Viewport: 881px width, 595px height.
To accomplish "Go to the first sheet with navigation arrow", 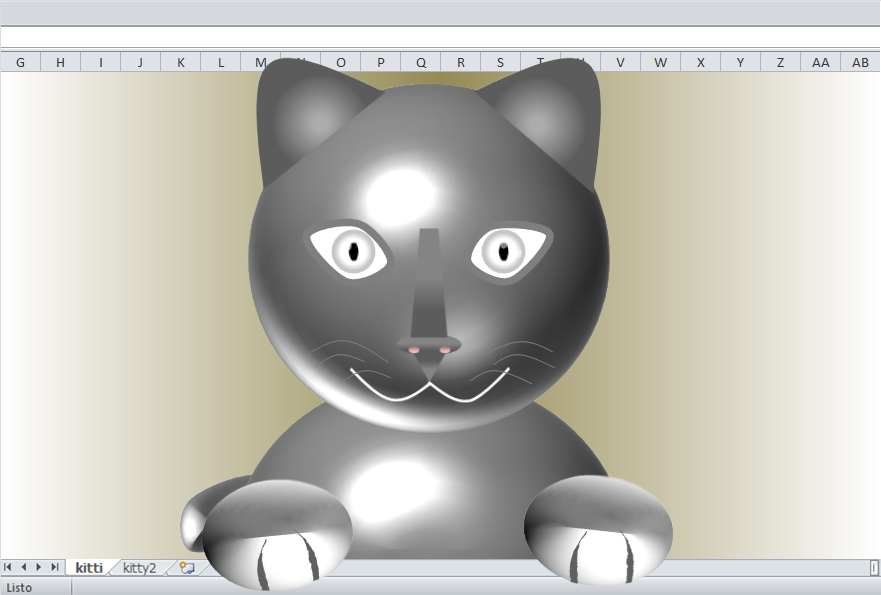I will point(8,567).
